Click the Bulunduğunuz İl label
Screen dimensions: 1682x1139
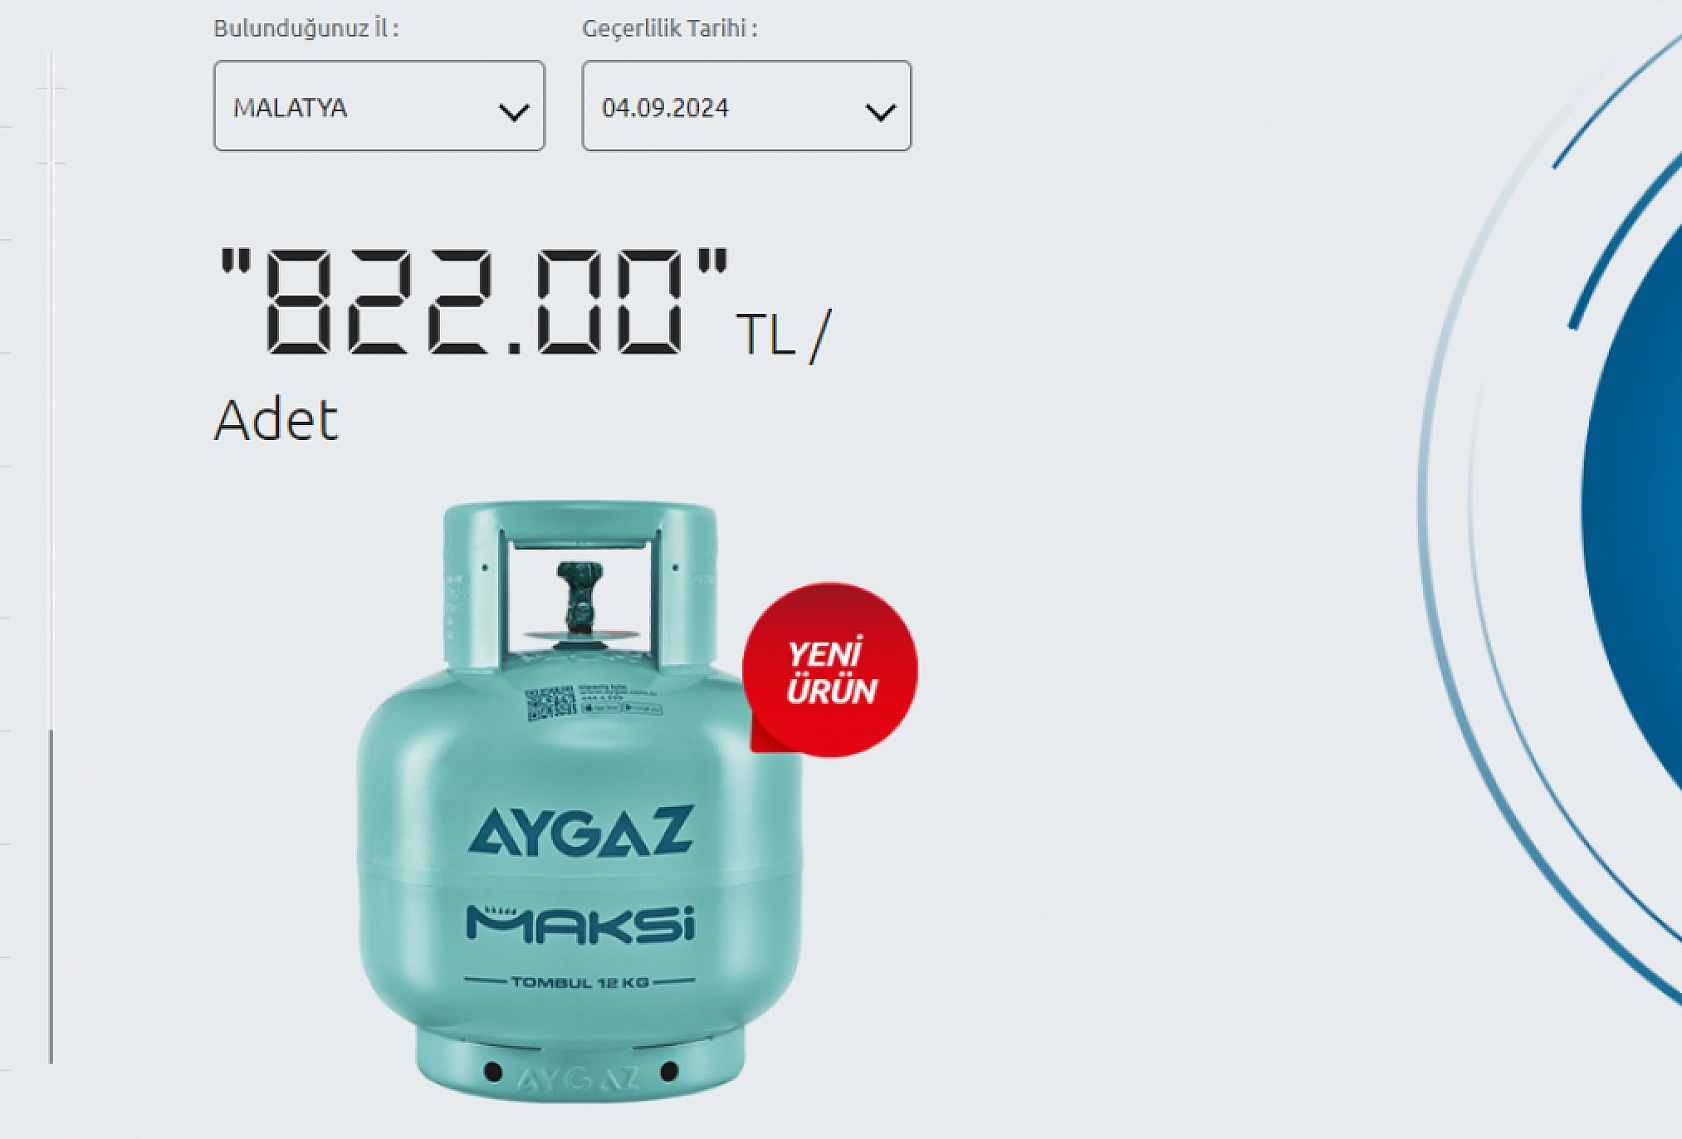point(306,28)
